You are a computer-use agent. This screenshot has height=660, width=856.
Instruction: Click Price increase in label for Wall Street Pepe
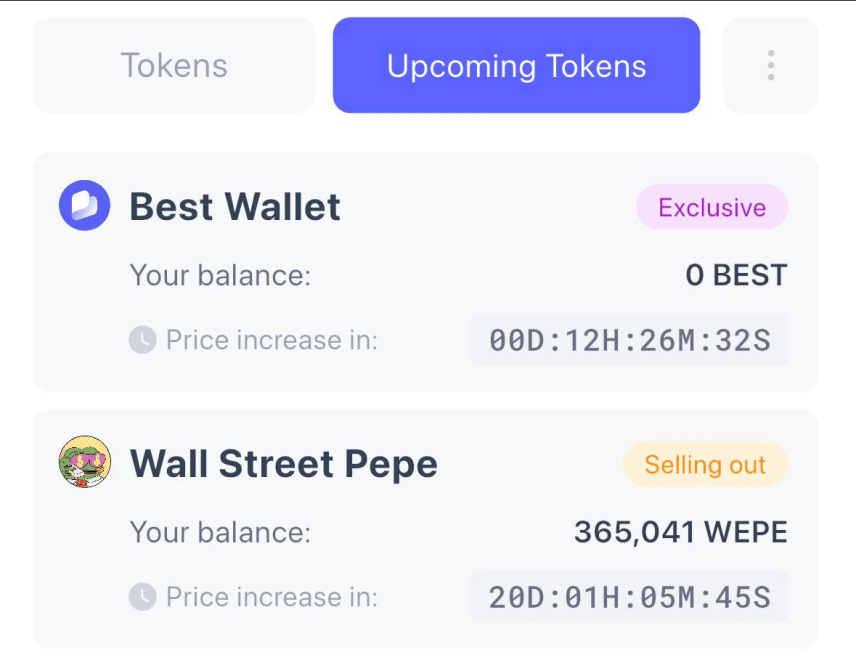pos(272,597)
